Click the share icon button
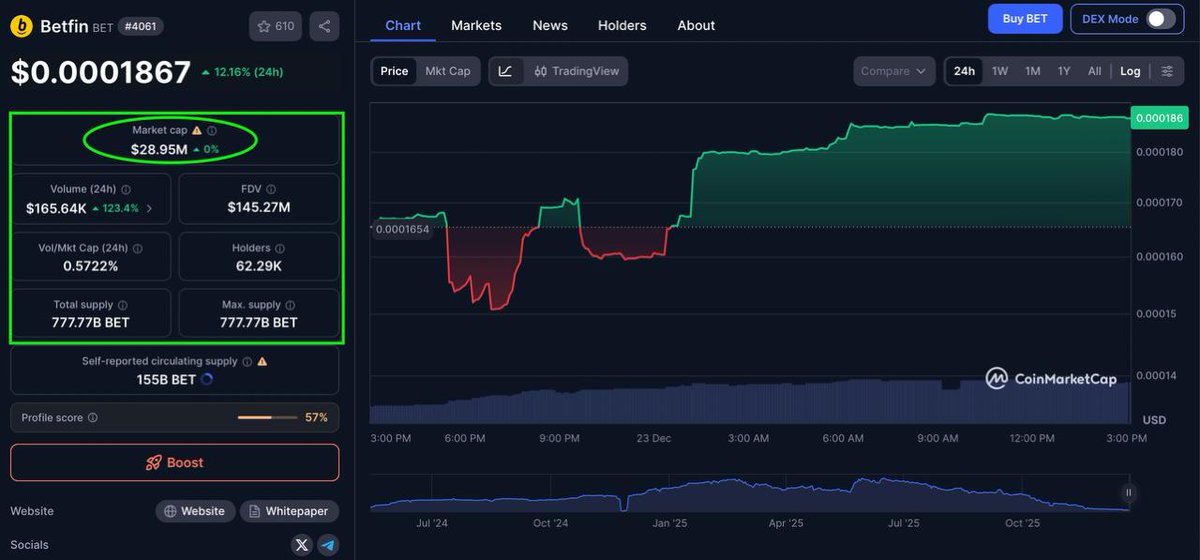This screenshot has height=560, width=1200. click(324, 26)
